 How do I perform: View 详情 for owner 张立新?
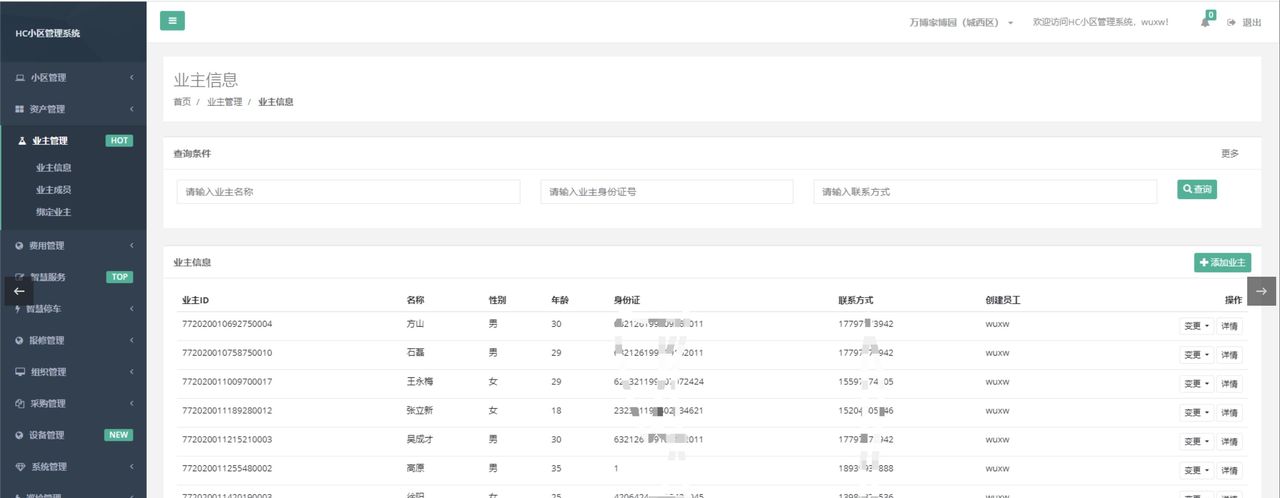point(1230,413)
